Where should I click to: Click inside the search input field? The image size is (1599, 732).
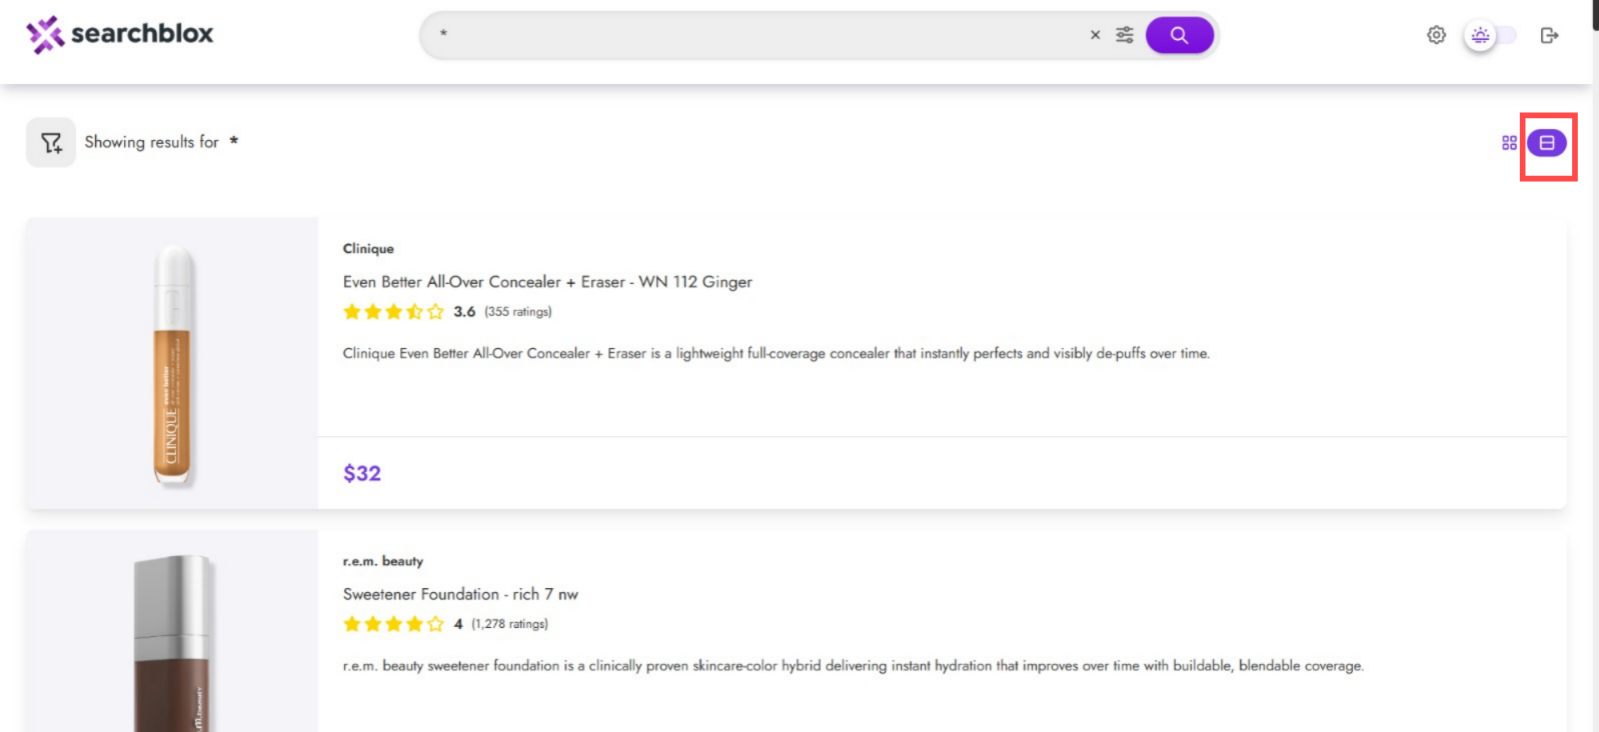pyautogui.click(x=760, y=35)
